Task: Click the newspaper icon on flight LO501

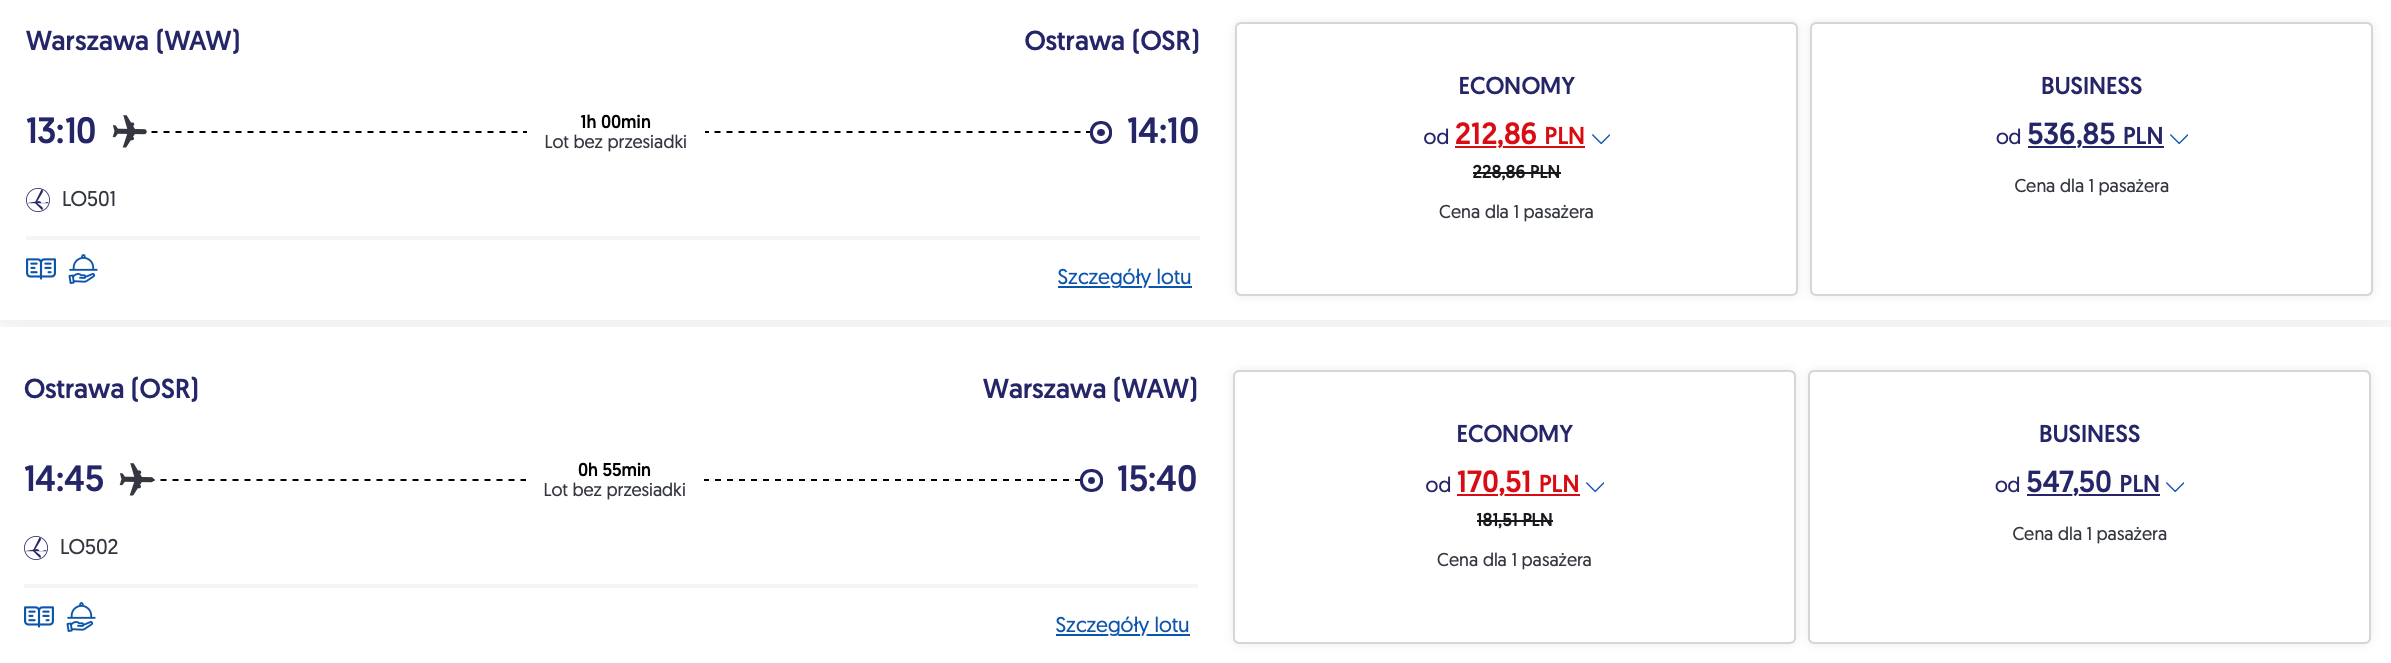Action: [x=41, y=269]
